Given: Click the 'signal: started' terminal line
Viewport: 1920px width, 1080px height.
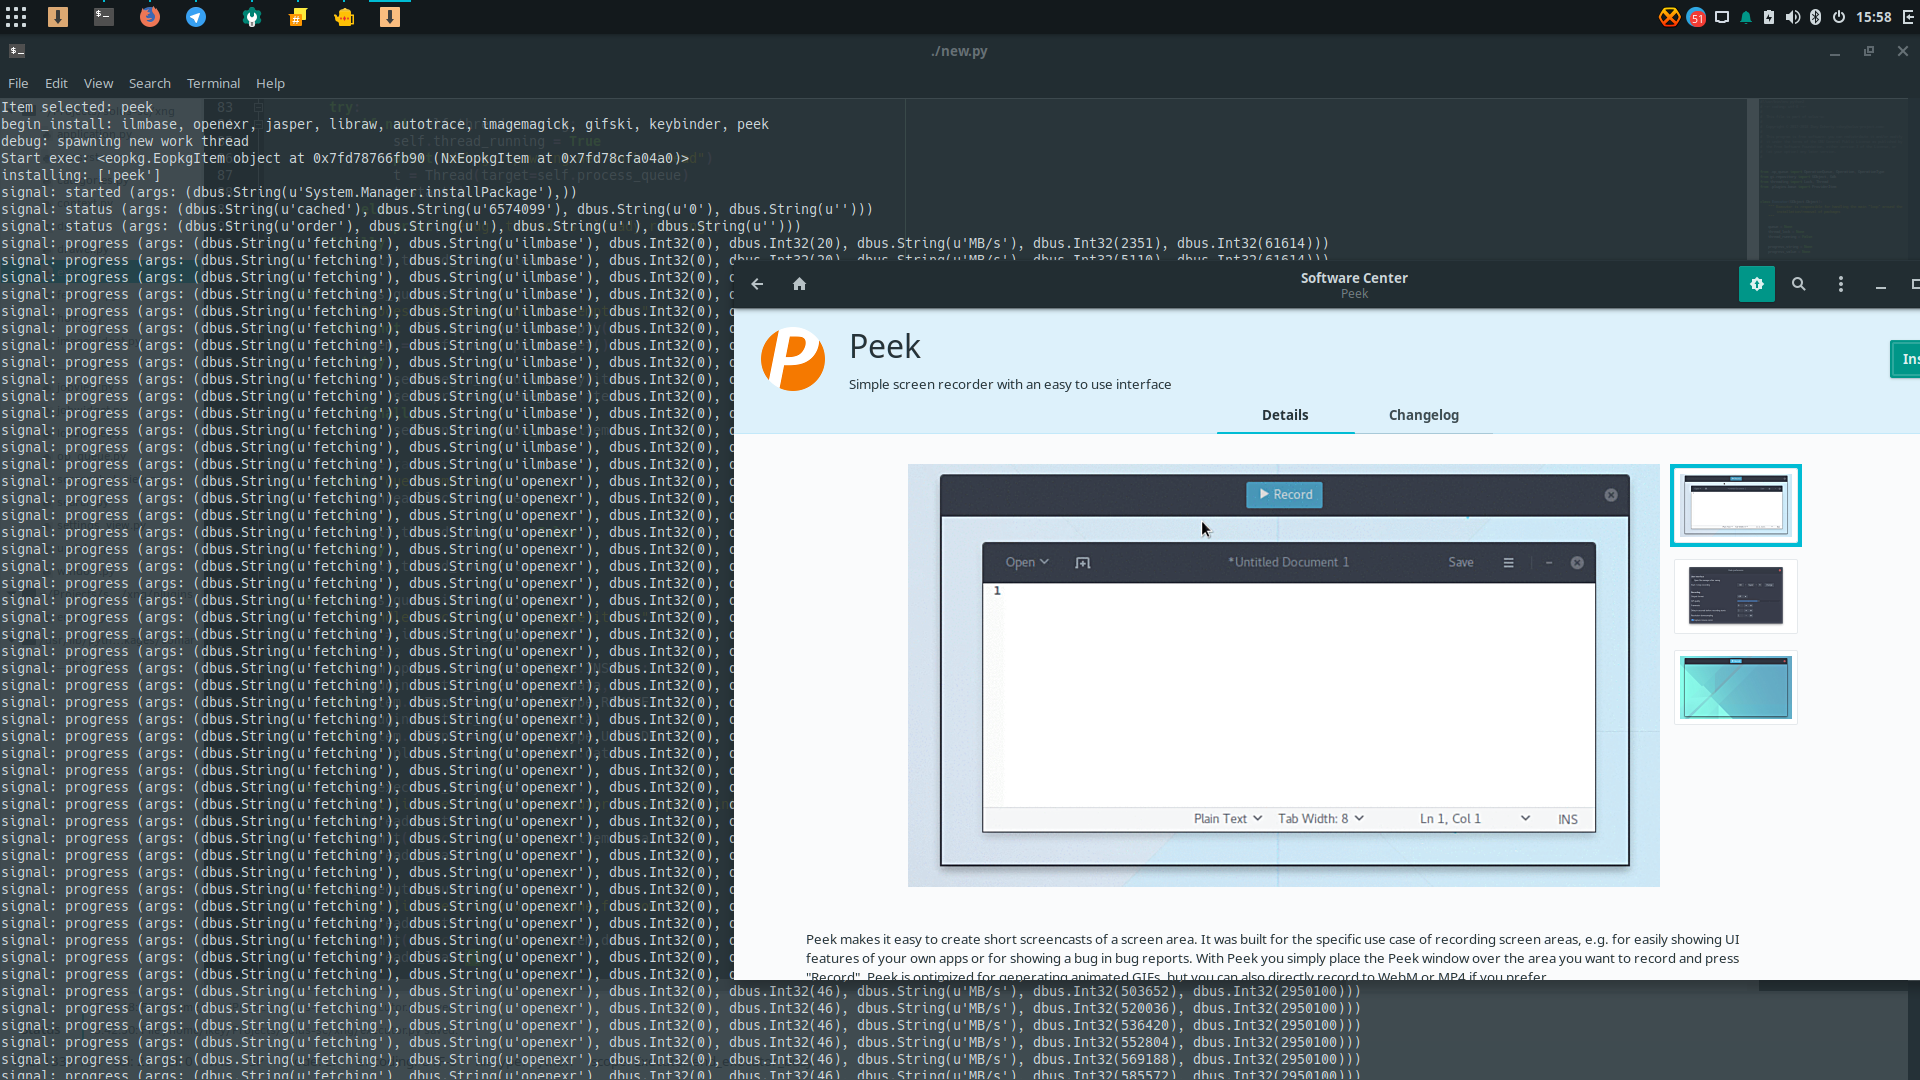Looking at the screenshot, I should pos(289,192).
